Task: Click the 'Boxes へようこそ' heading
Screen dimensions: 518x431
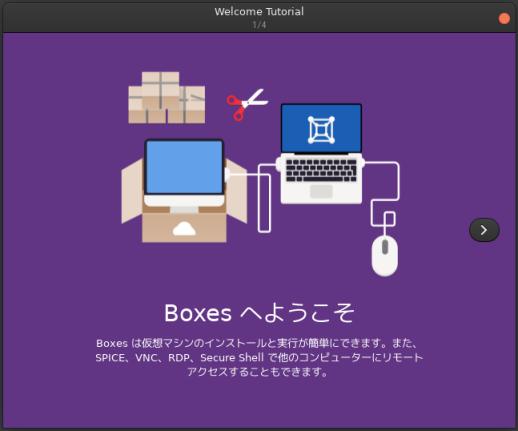Action: pyautogui.click(x=259, y=313)
